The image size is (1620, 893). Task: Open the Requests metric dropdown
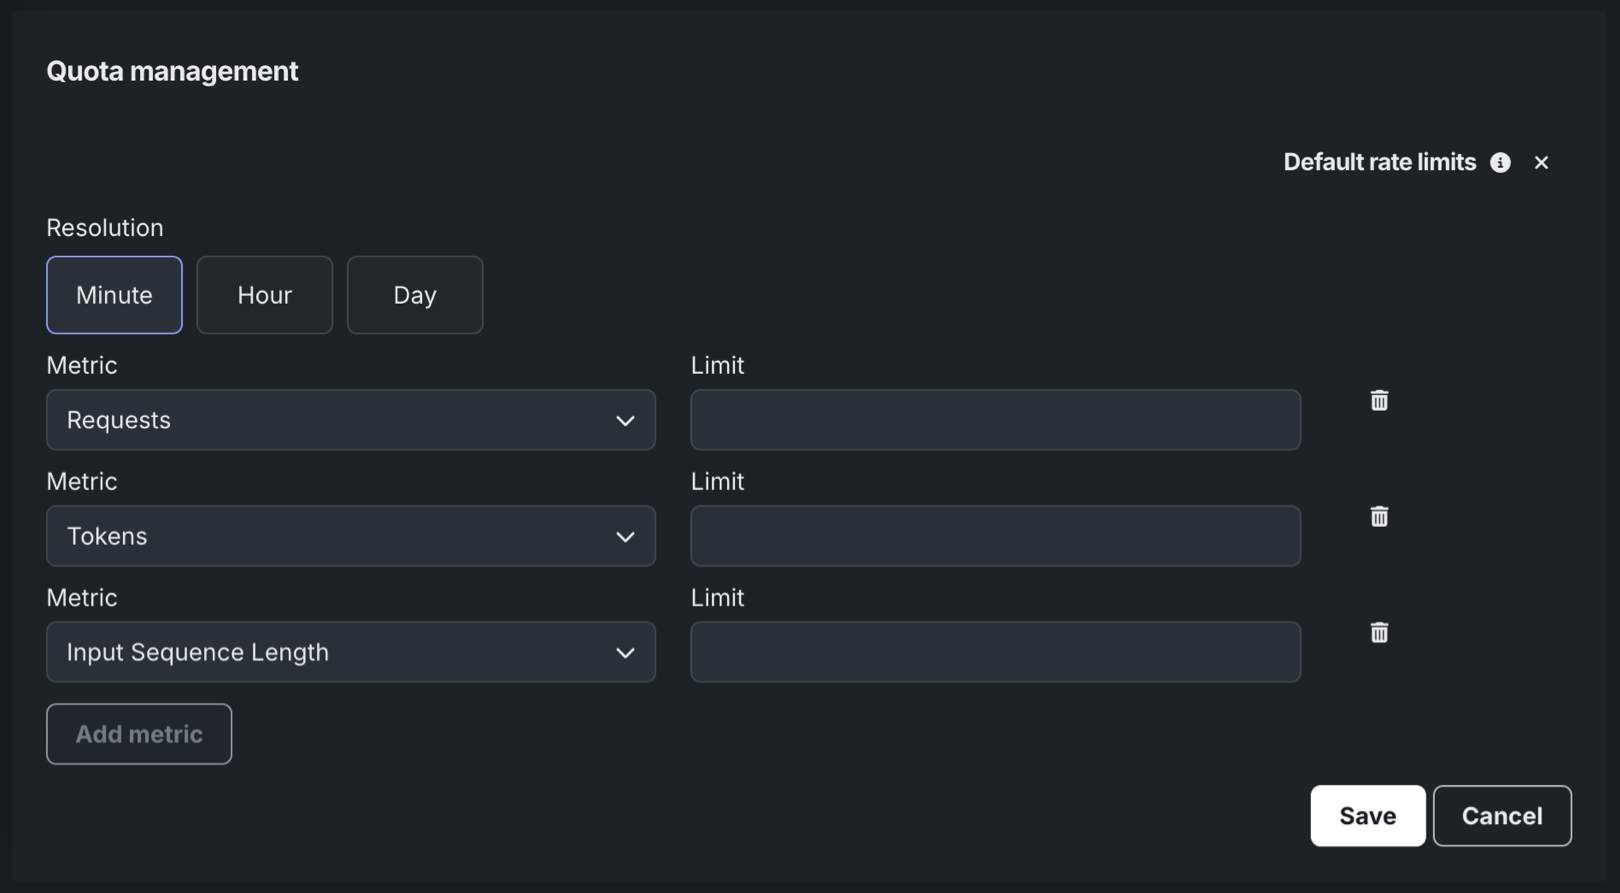tap(350, 420)
